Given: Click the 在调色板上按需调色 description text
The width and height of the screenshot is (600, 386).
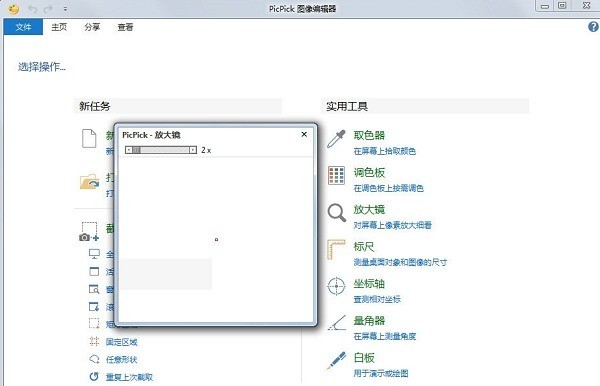Looking at the screenshot, I should point(388,188).
